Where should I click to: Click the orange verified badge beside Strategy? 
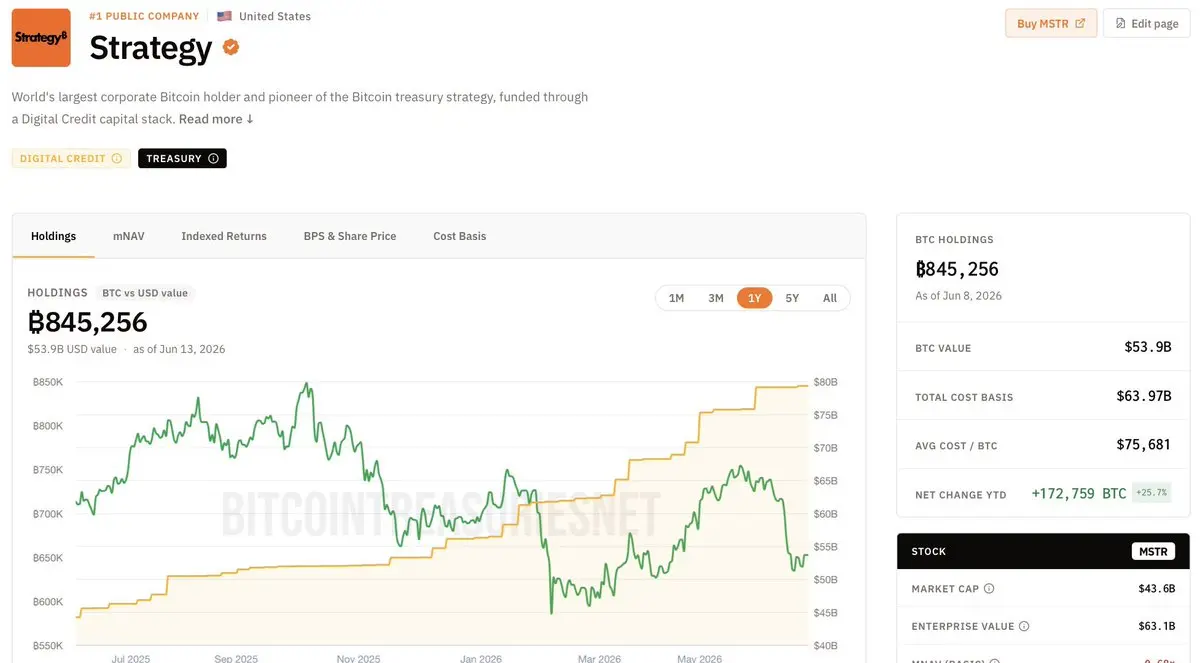tap(230, 47)
